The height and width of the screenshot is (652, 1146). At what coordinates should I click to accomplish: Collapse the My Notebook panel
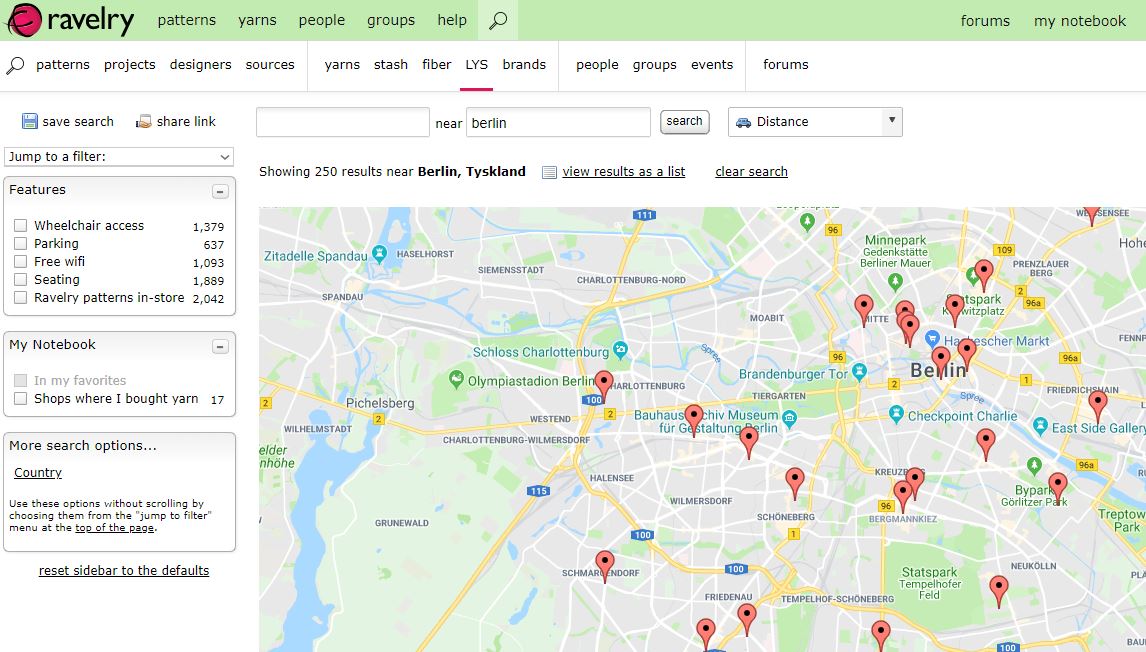coord(220,346)
